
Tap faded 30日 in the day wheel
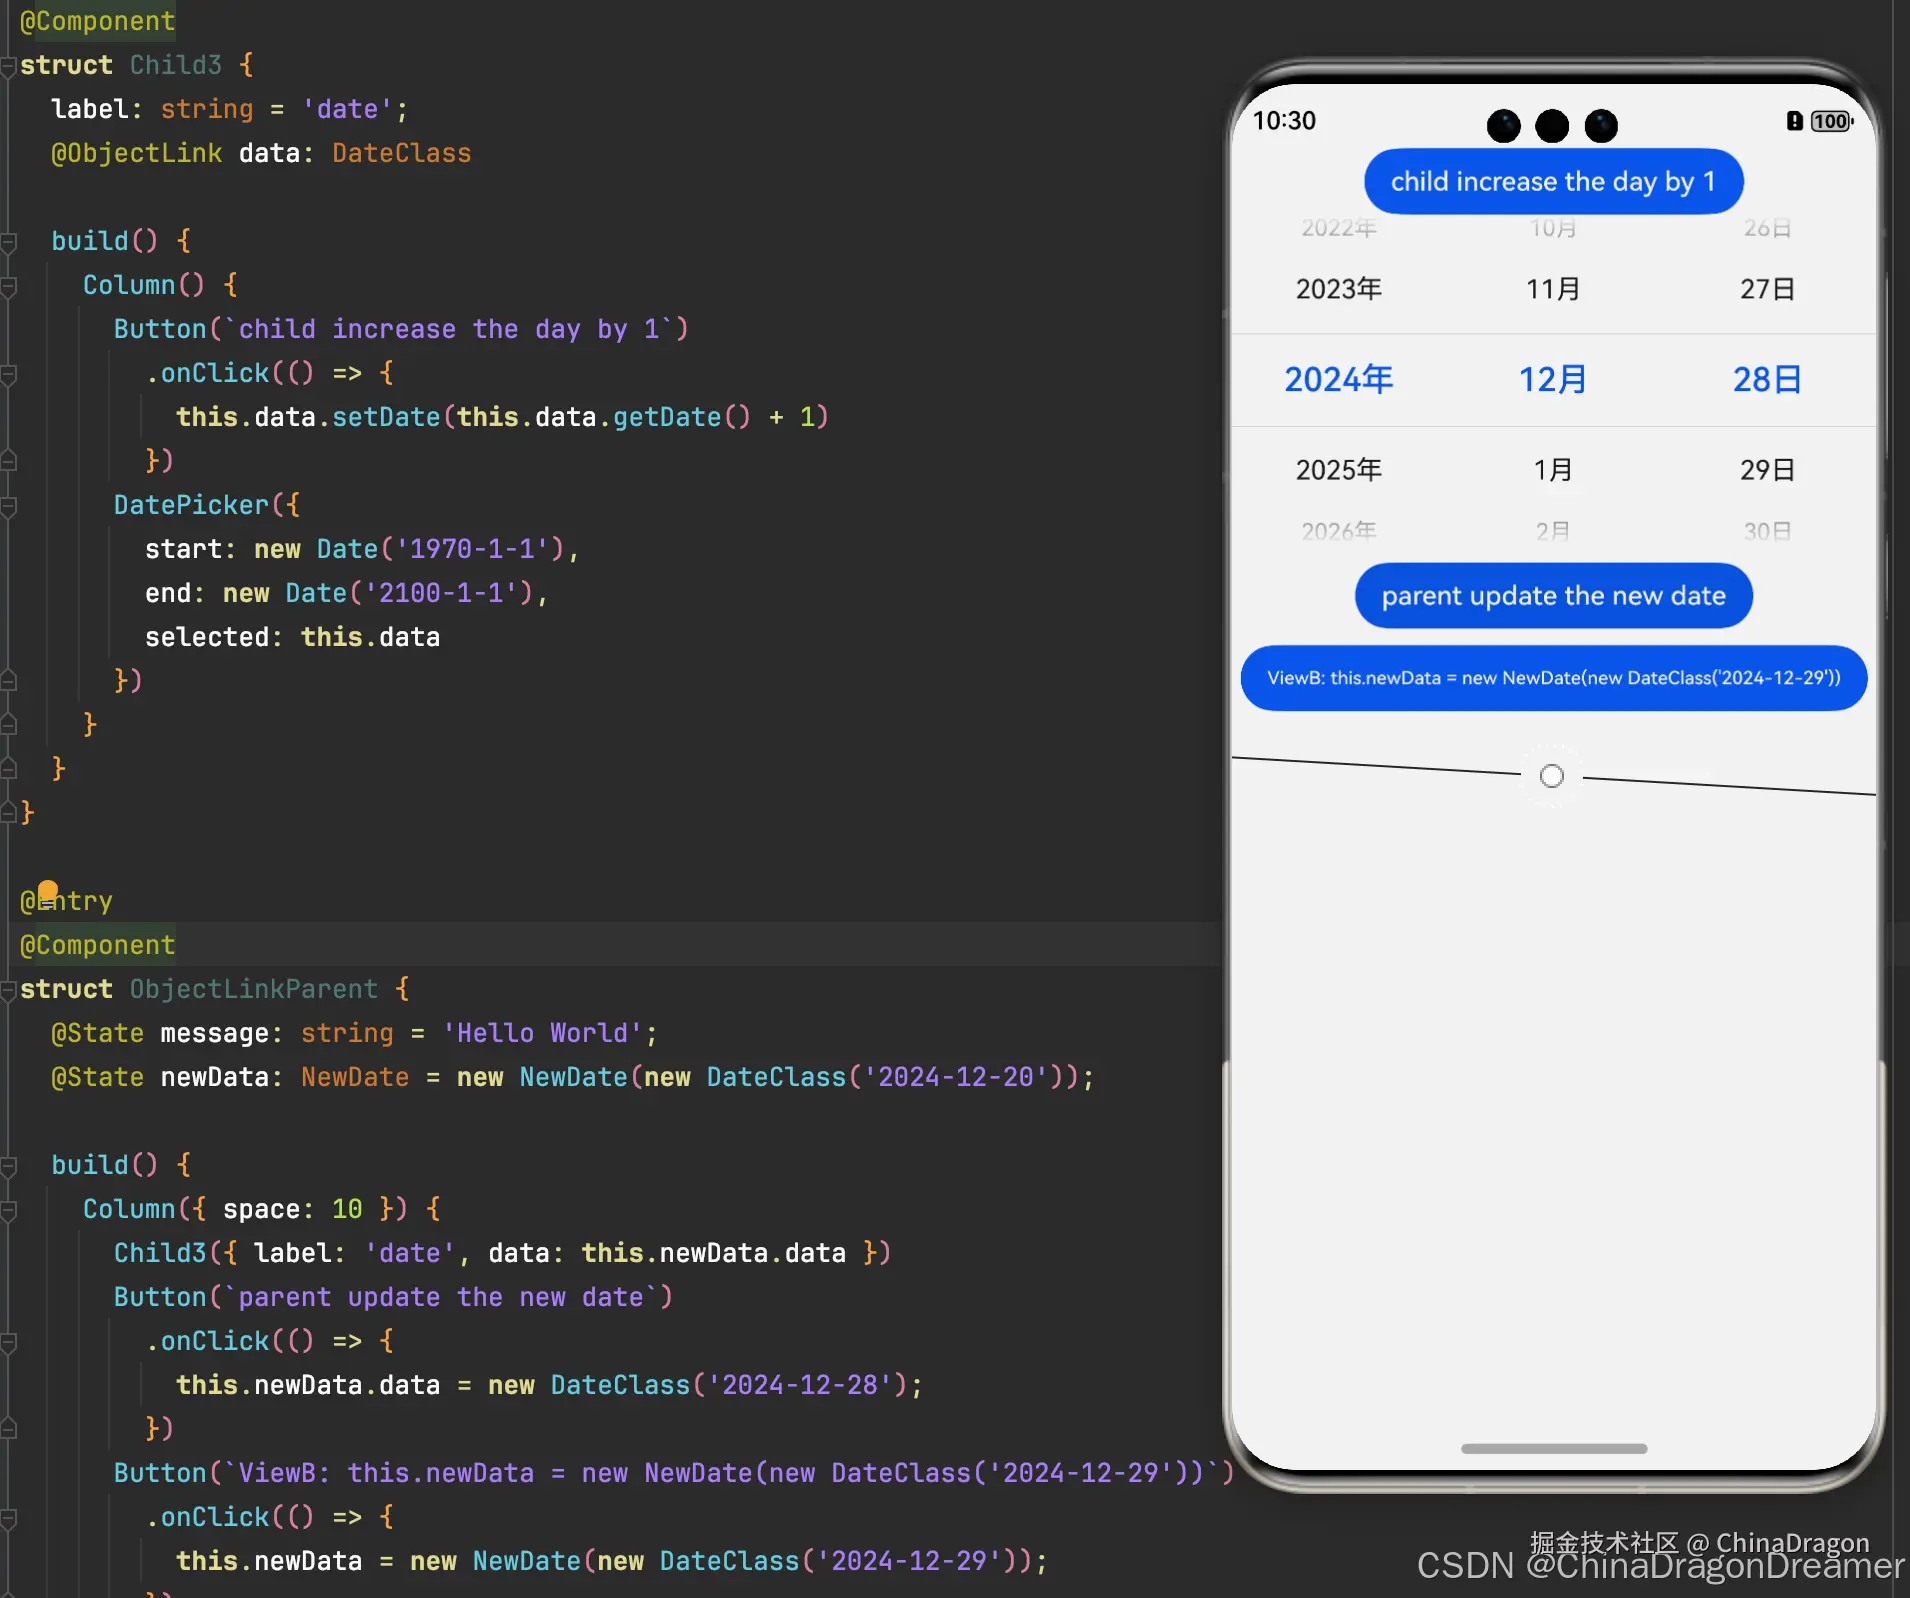1767,531
